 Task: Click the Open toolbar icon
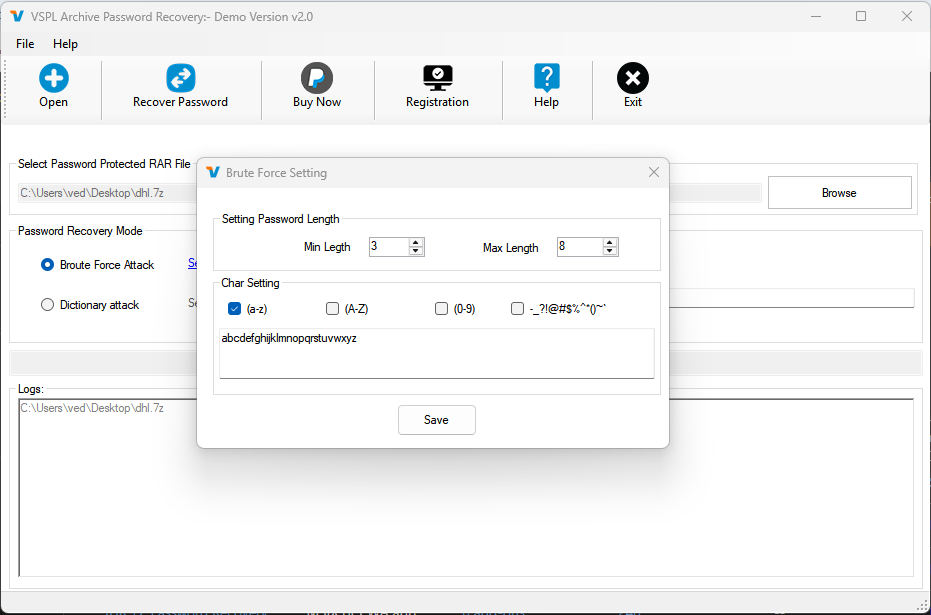(53, 77)
